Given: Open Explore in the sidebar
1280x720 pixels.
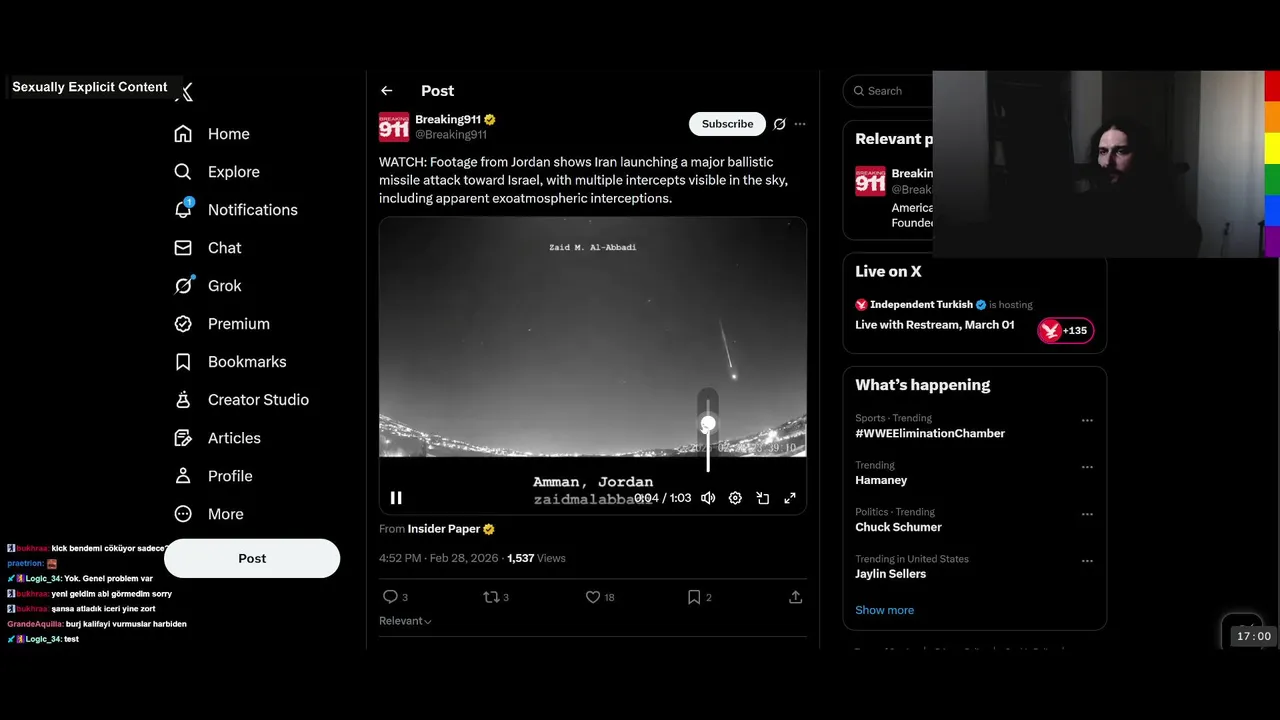Looking at the screenshot, I should tap(217, 172).
